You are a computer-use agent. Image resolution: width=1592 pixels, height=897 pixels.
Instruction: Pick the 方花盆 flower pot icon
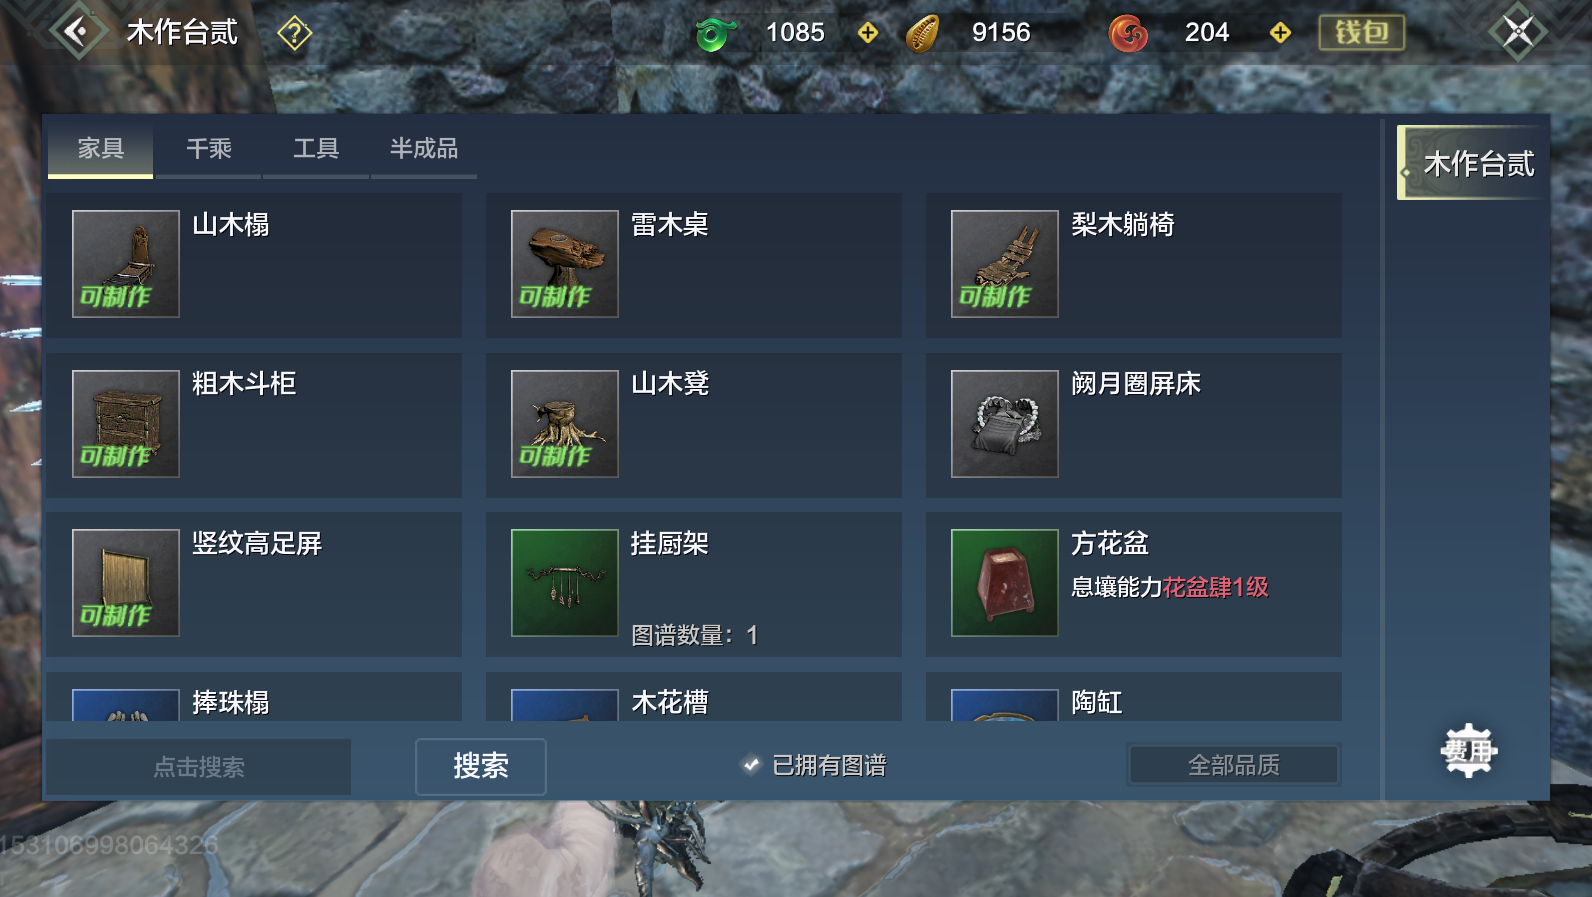point(1005,583)
